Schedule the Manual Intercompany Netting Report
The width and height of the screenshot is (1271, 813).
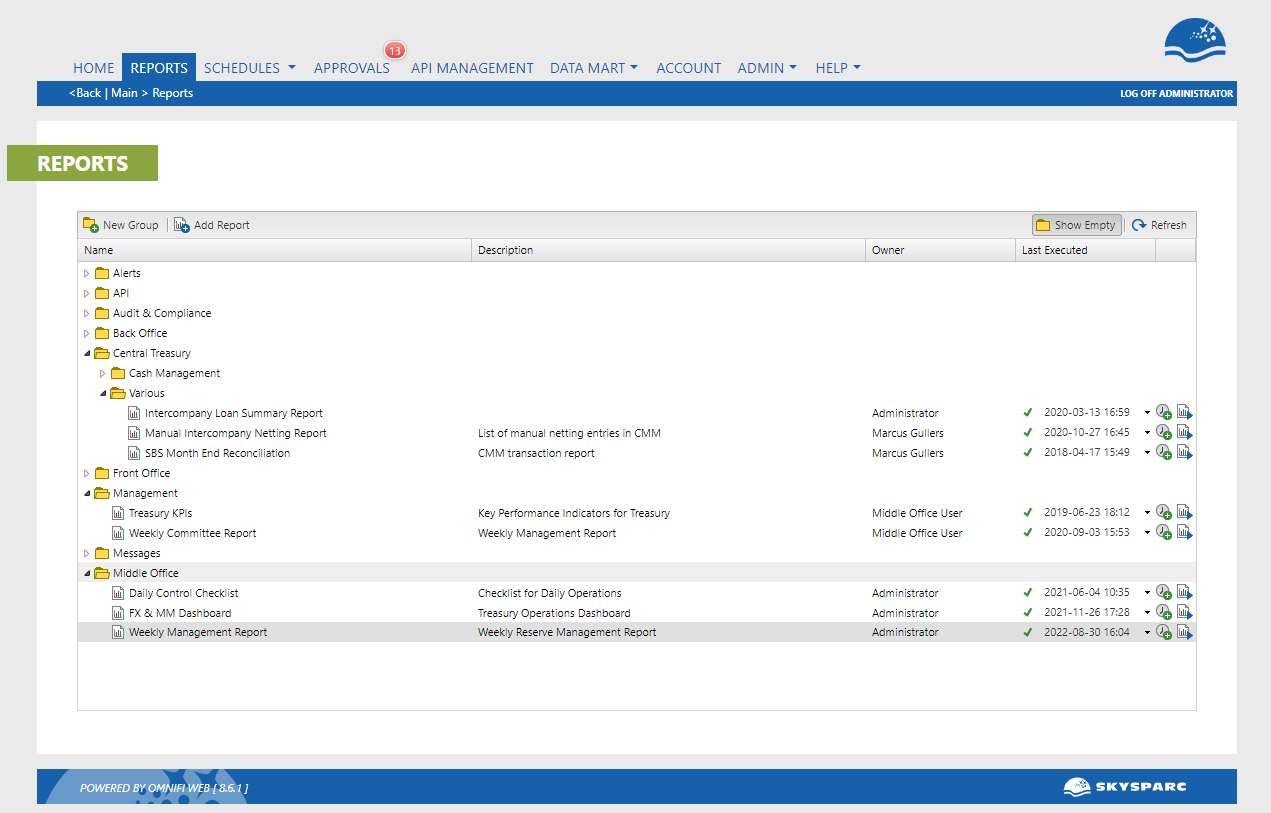click(x=1163, y=432)
